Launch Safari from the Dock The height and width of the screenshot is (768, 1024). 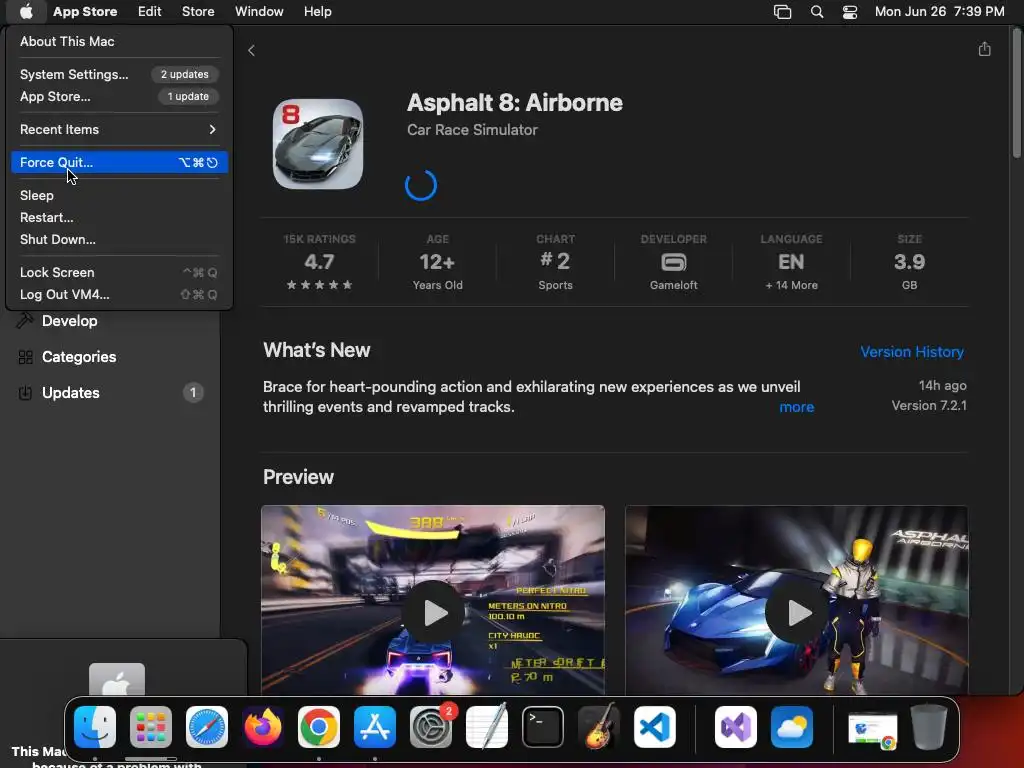click(x=207, y=727)
